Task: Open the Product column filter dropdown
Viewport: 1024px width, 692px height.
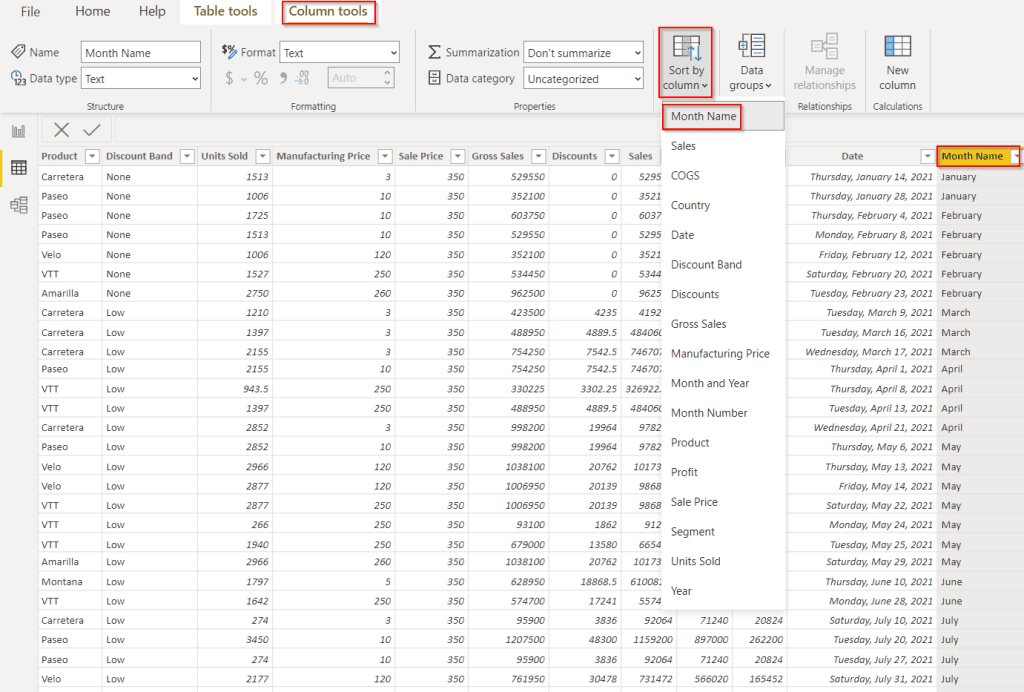Action: [92, 156]
